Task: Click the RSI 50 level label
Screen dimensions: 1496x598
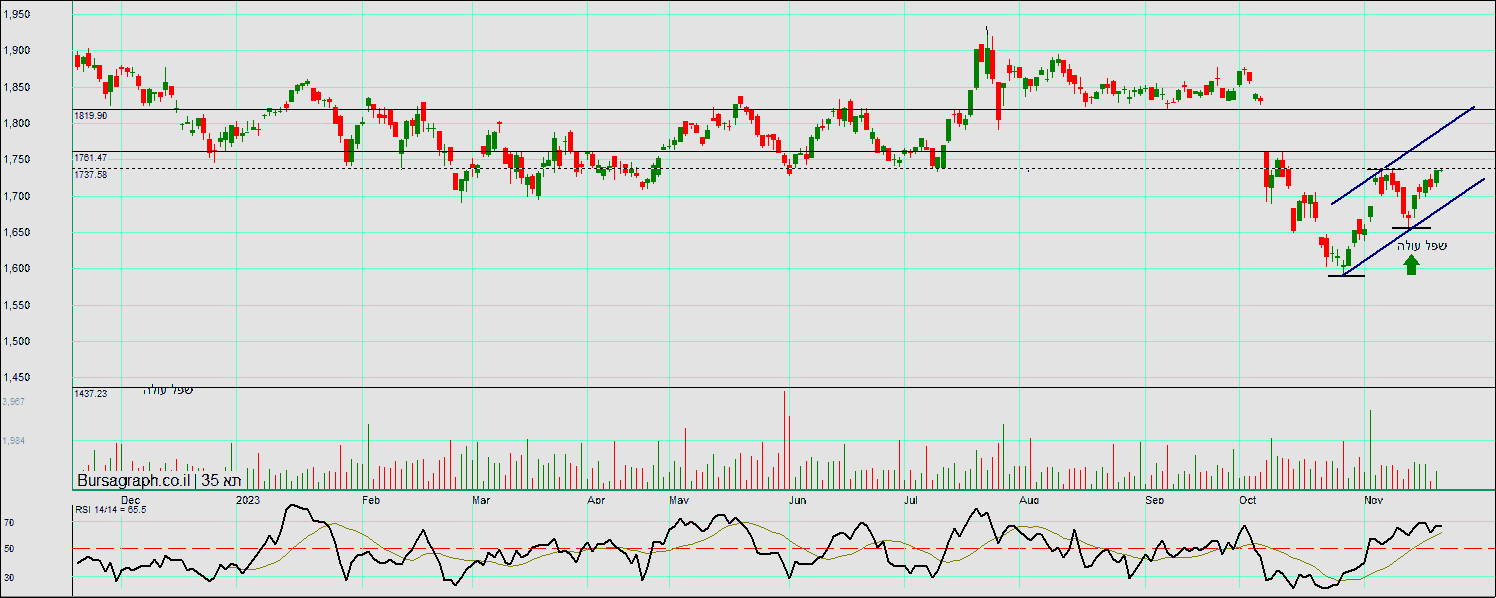Action: click(8, 550)
